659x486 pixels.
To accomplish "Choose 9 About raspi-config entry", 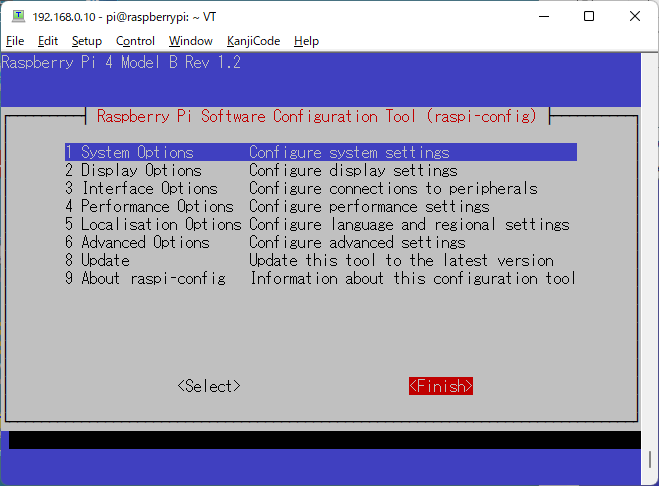I will (145, 279).
